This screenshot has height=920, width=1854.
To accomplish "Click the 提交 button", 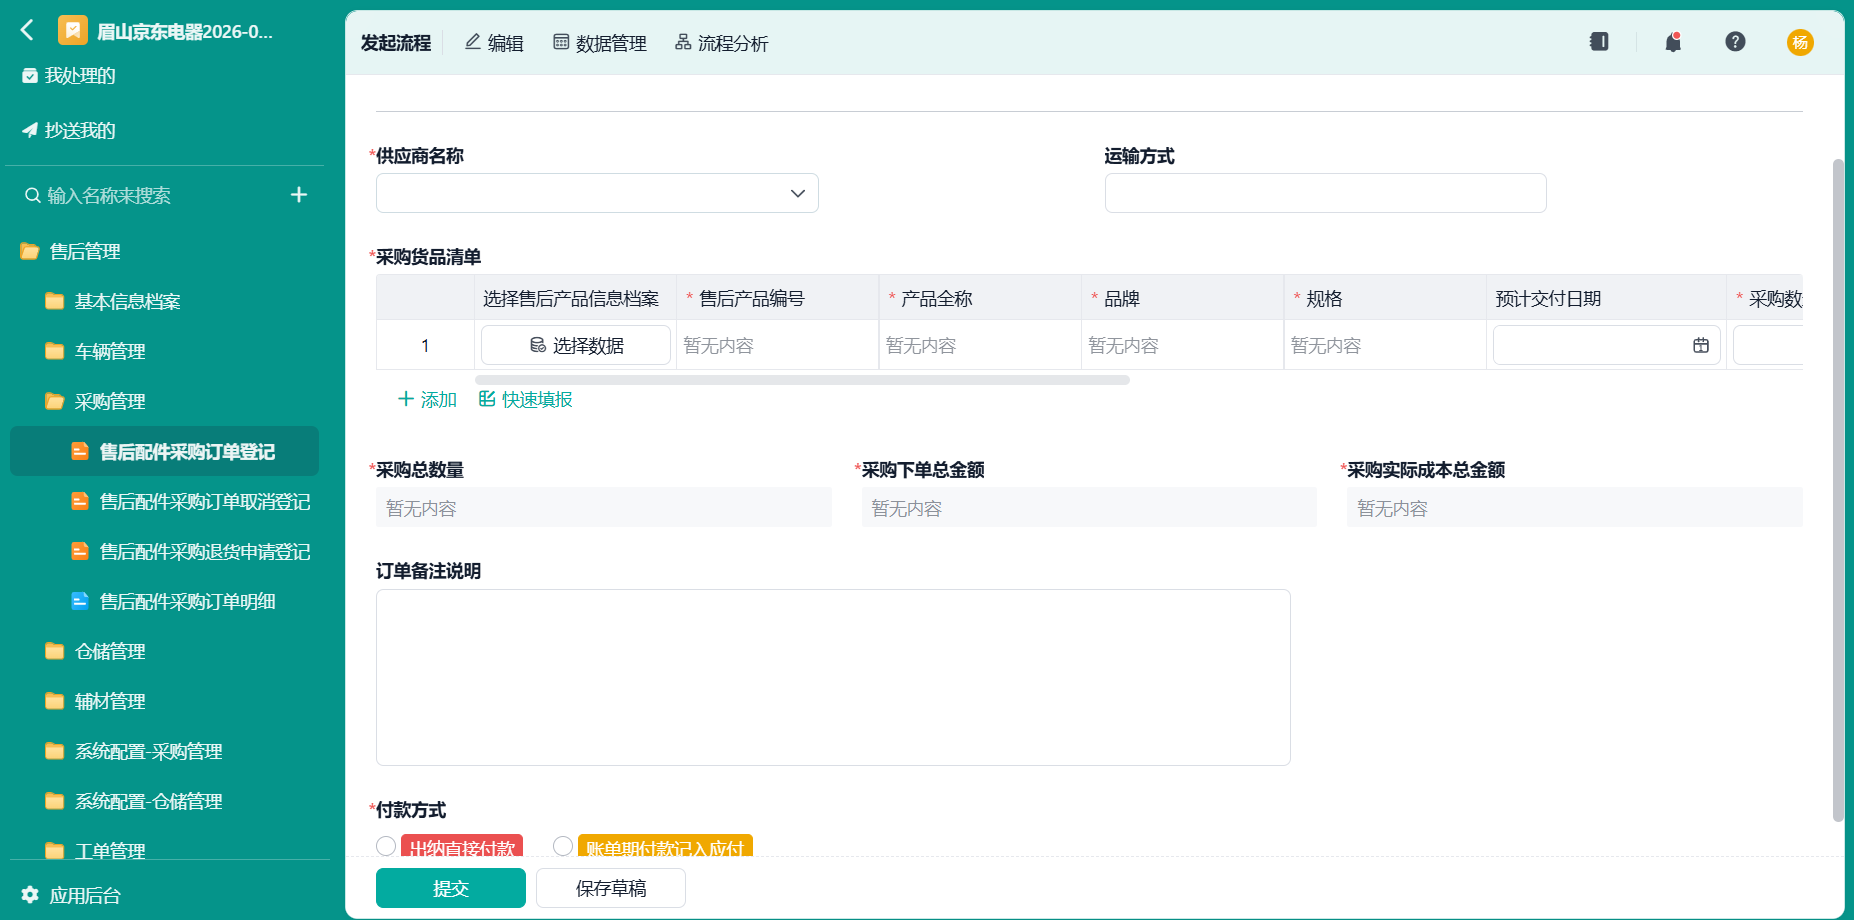I will (451, 888).
